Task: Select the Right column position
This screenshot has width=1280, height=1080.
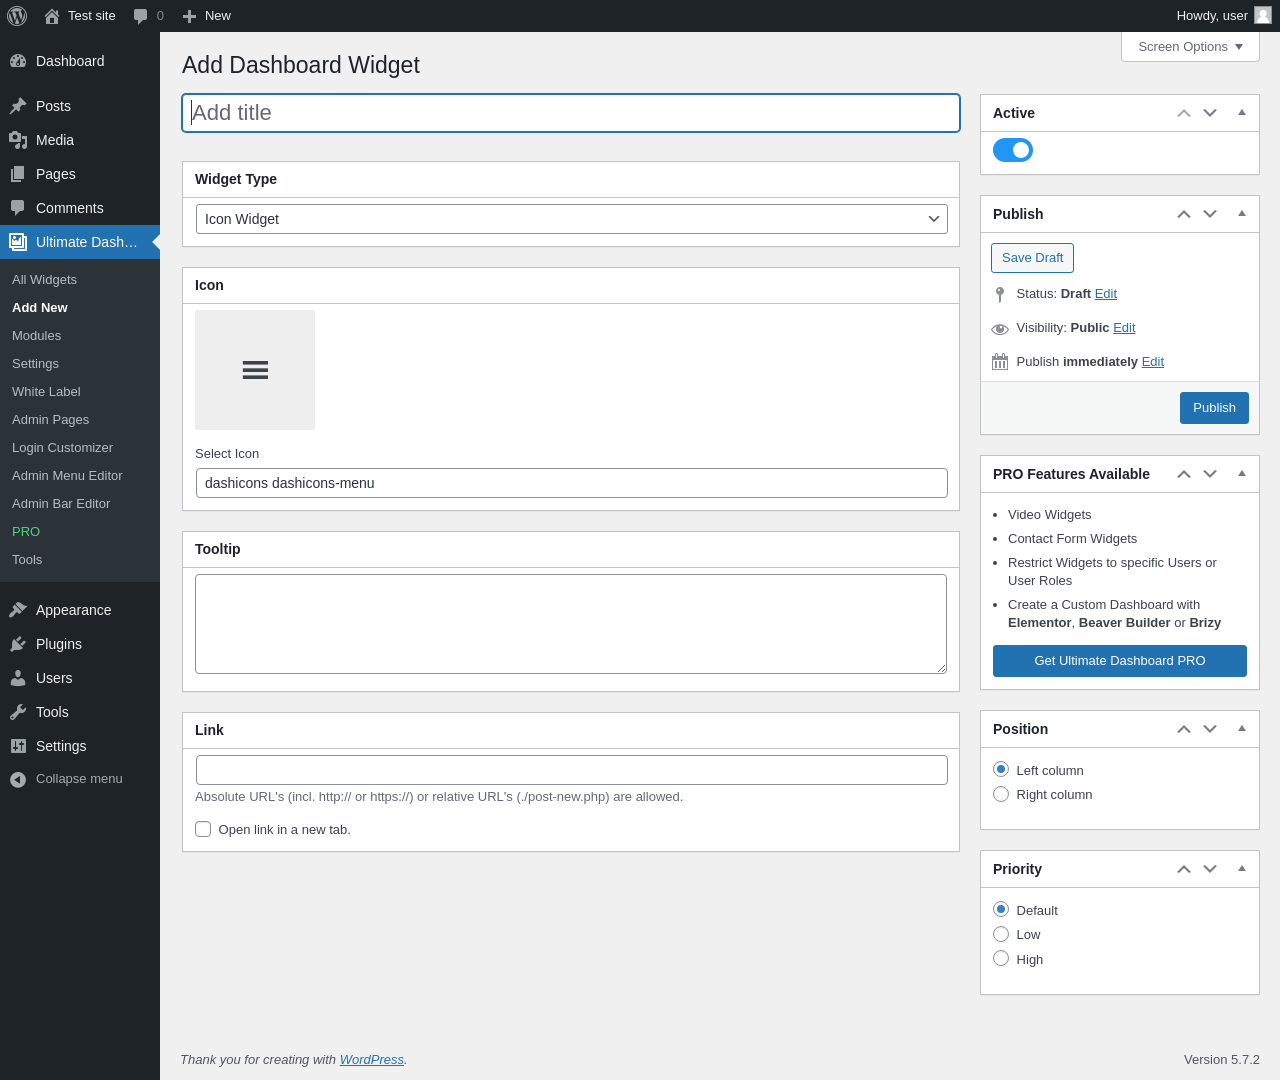Action: point(1001,794)
